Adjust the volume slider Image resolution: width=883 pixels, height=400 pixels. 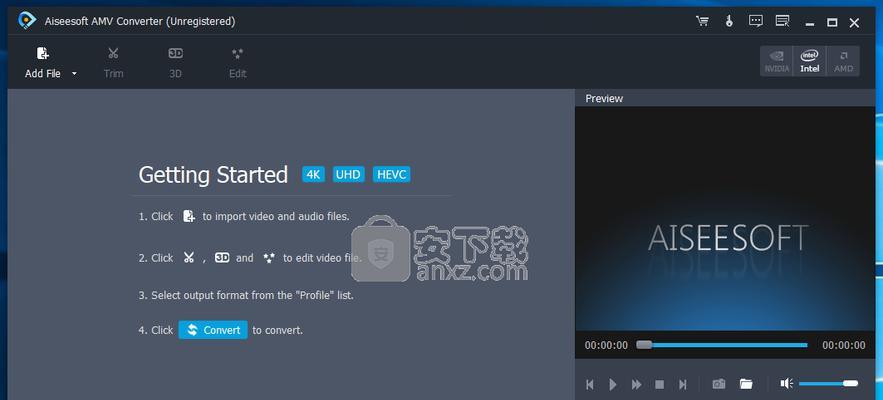pos(828,383)
